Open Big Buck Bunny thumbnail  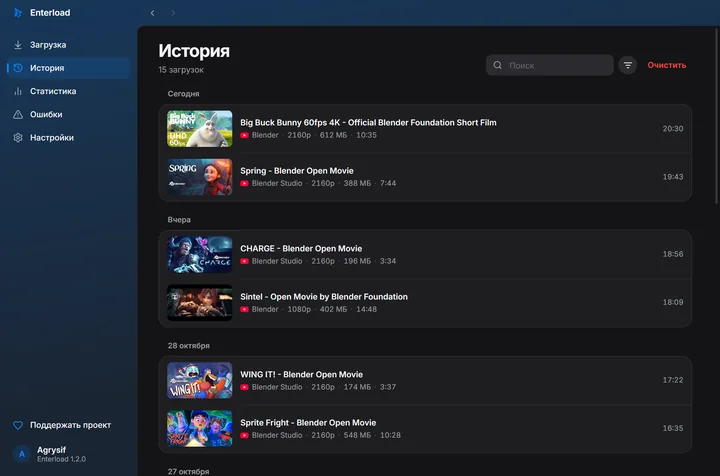tap(200, 129)
